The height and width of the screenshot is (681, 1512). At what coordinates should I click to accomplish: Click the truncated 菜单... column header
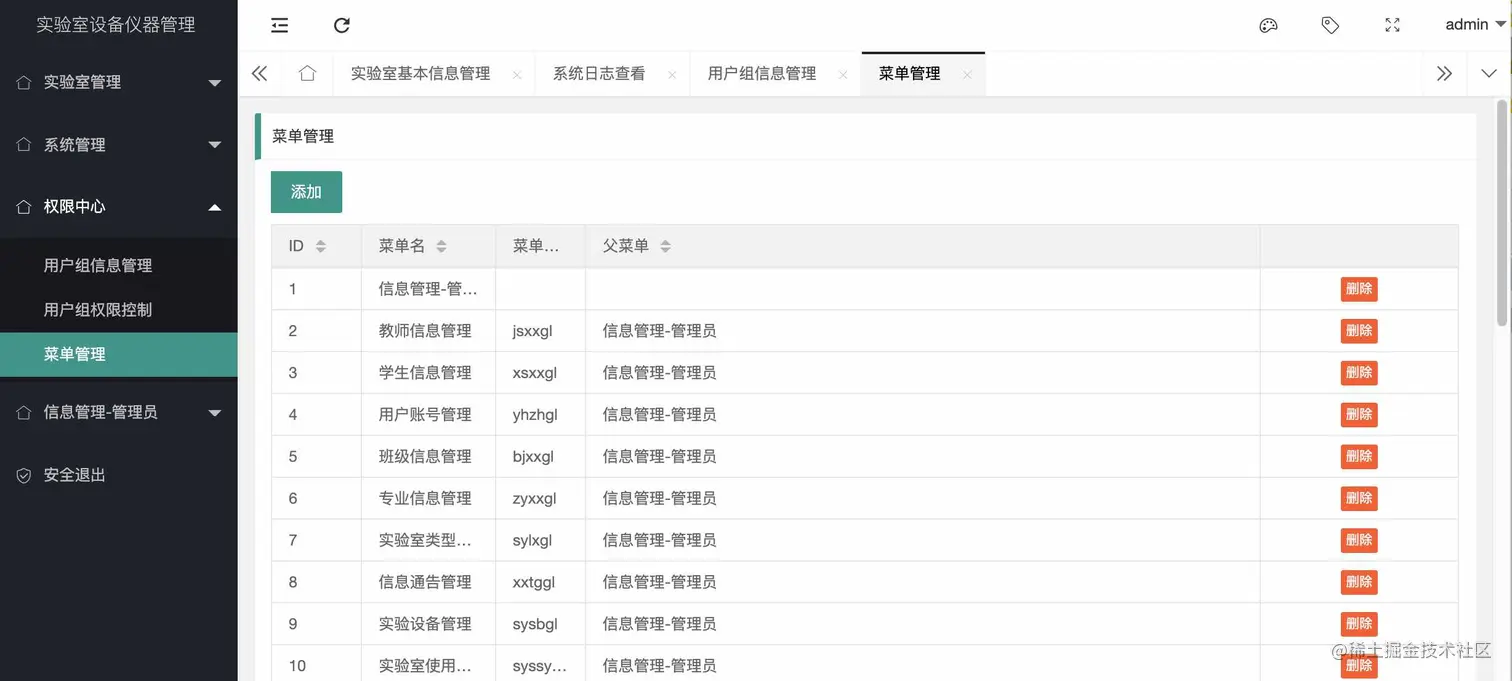pyautogui.click(x=540, y=246)
